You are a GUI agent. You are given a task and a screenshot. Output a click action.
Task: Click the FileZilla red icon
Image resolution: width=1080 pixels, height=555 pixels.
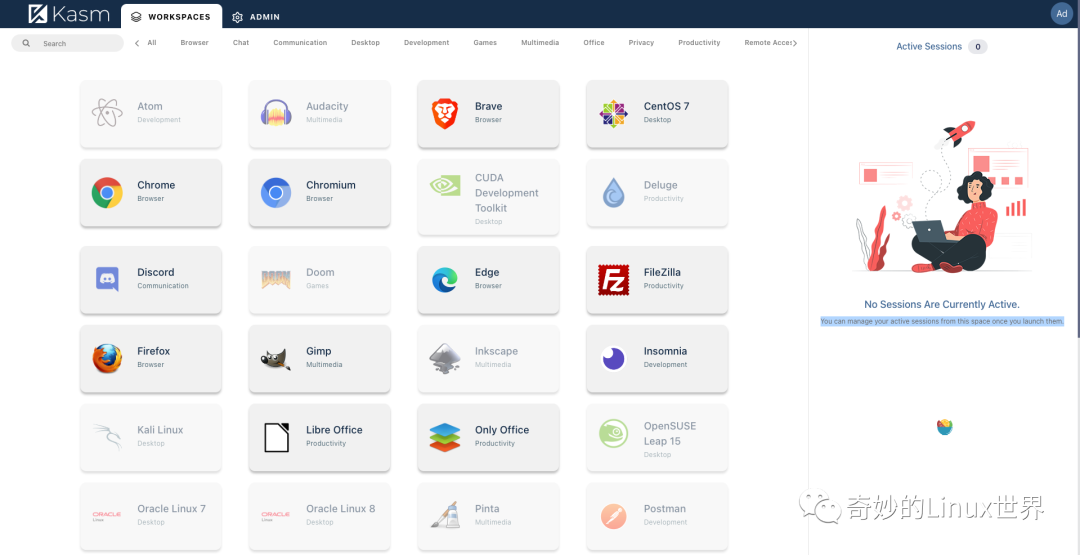pos(614,279)
